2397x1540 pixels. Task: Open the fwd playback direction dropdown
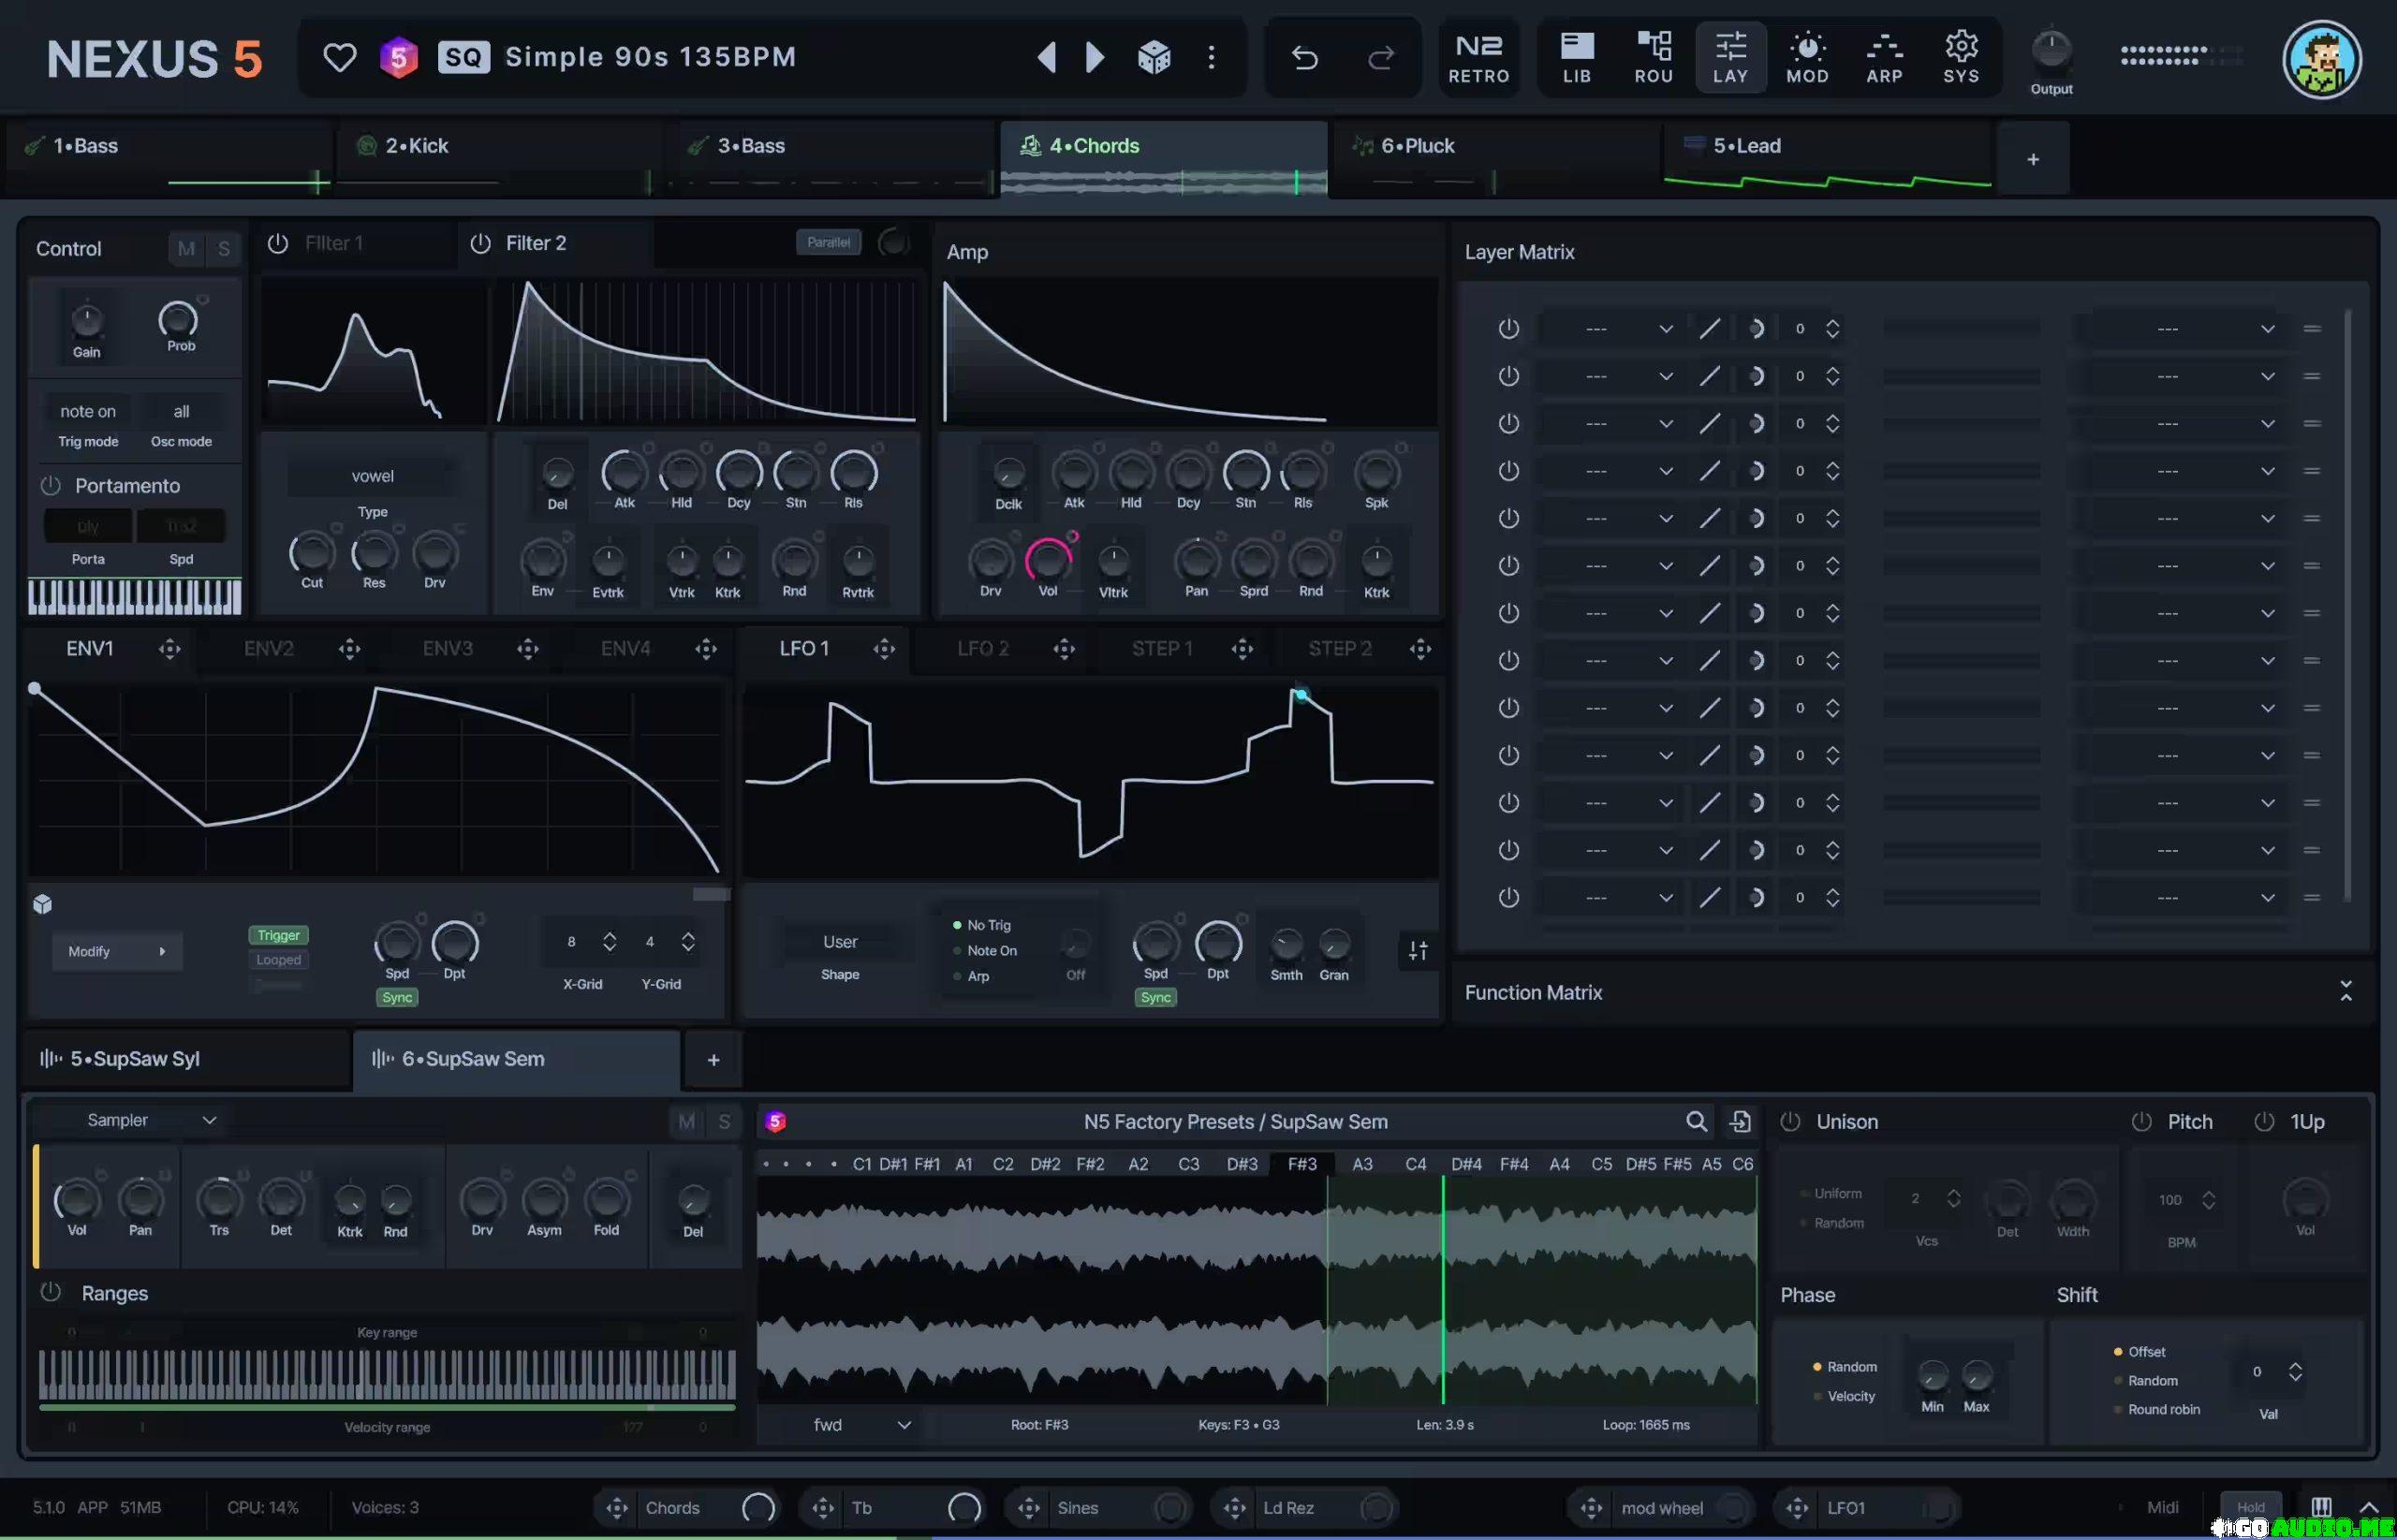[x=861, y=1425]
